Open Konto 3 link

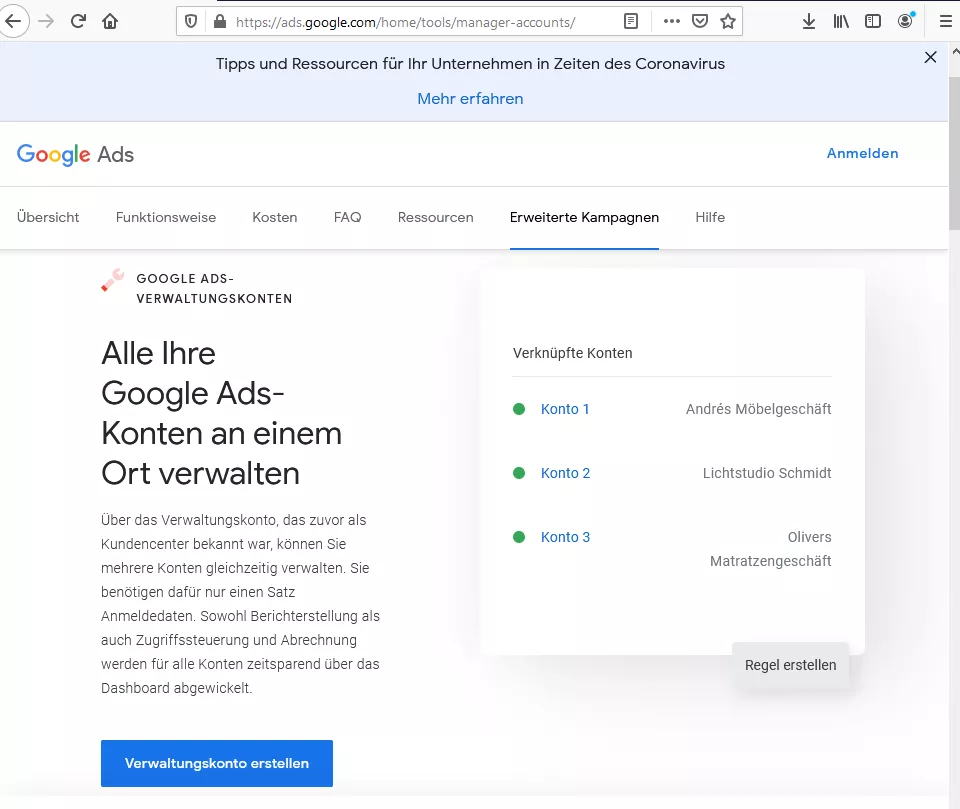565,537
